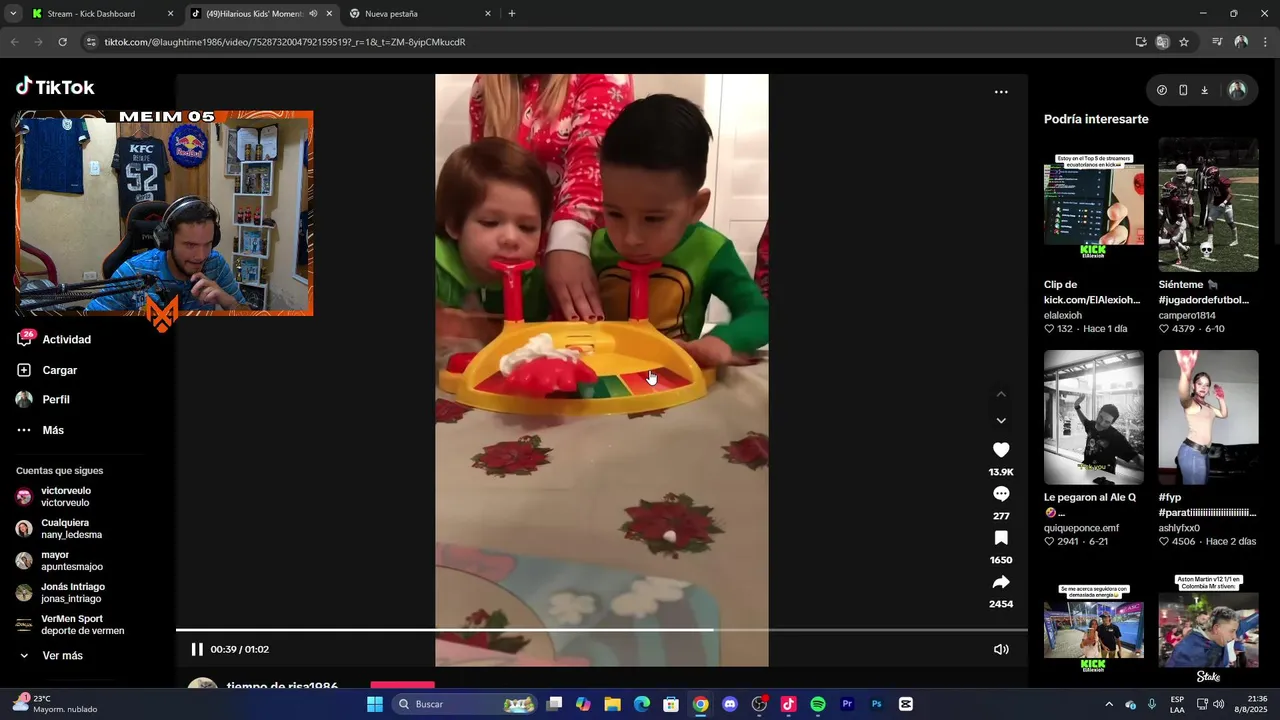Screen dimensions: 1280x720
Task: Open TikTok profile avatar in top pill
Action: point(1237,90)
